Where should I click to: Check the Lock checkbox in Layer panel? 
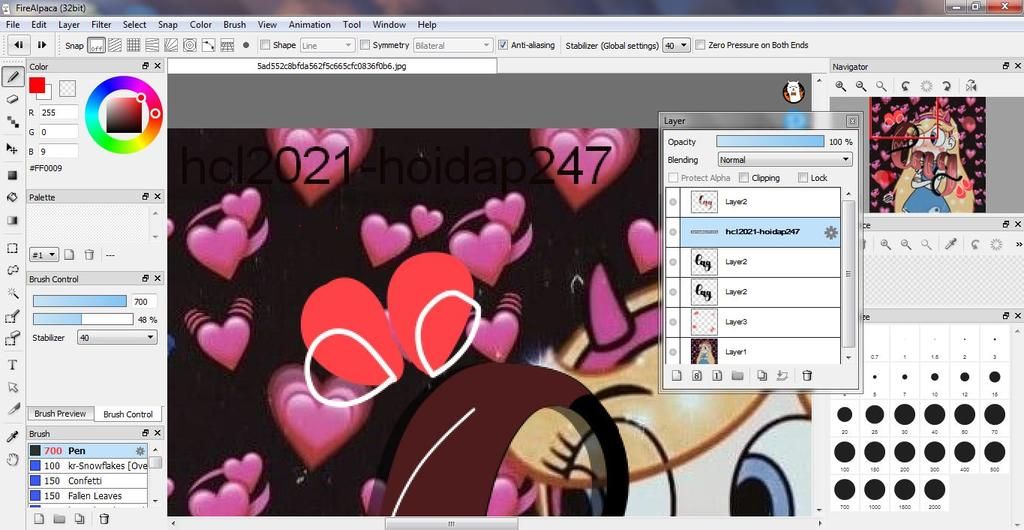(x=803, y=178)
